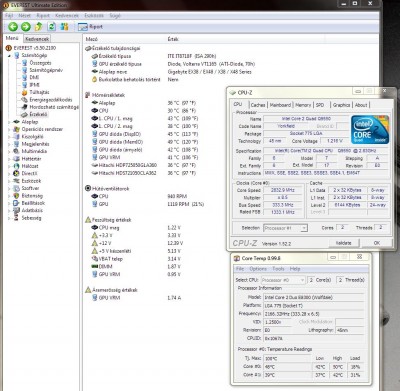
Task: Click the Adatbázis icon in the tree
Action: coord(16,210)
